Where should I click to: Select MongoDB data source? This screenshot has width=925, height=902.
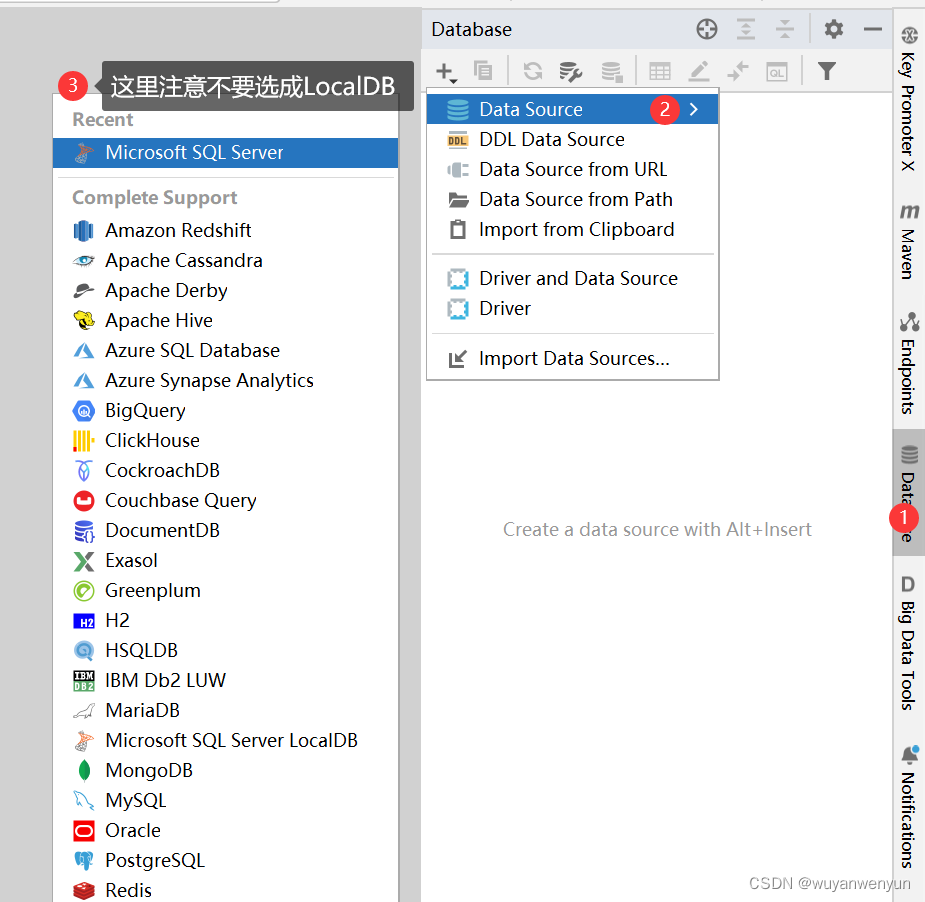225,771
